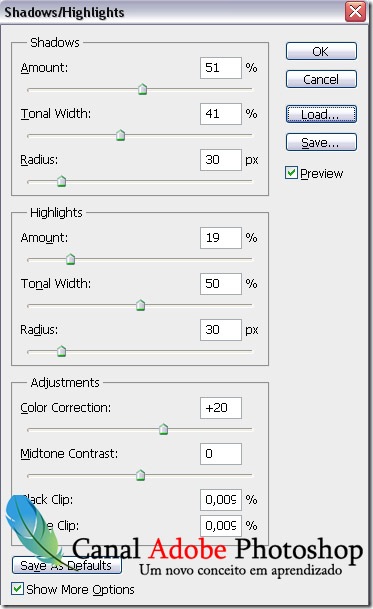The image size is (373, 609).
Task: Click the OK button
Action: [x=321, y=51]
